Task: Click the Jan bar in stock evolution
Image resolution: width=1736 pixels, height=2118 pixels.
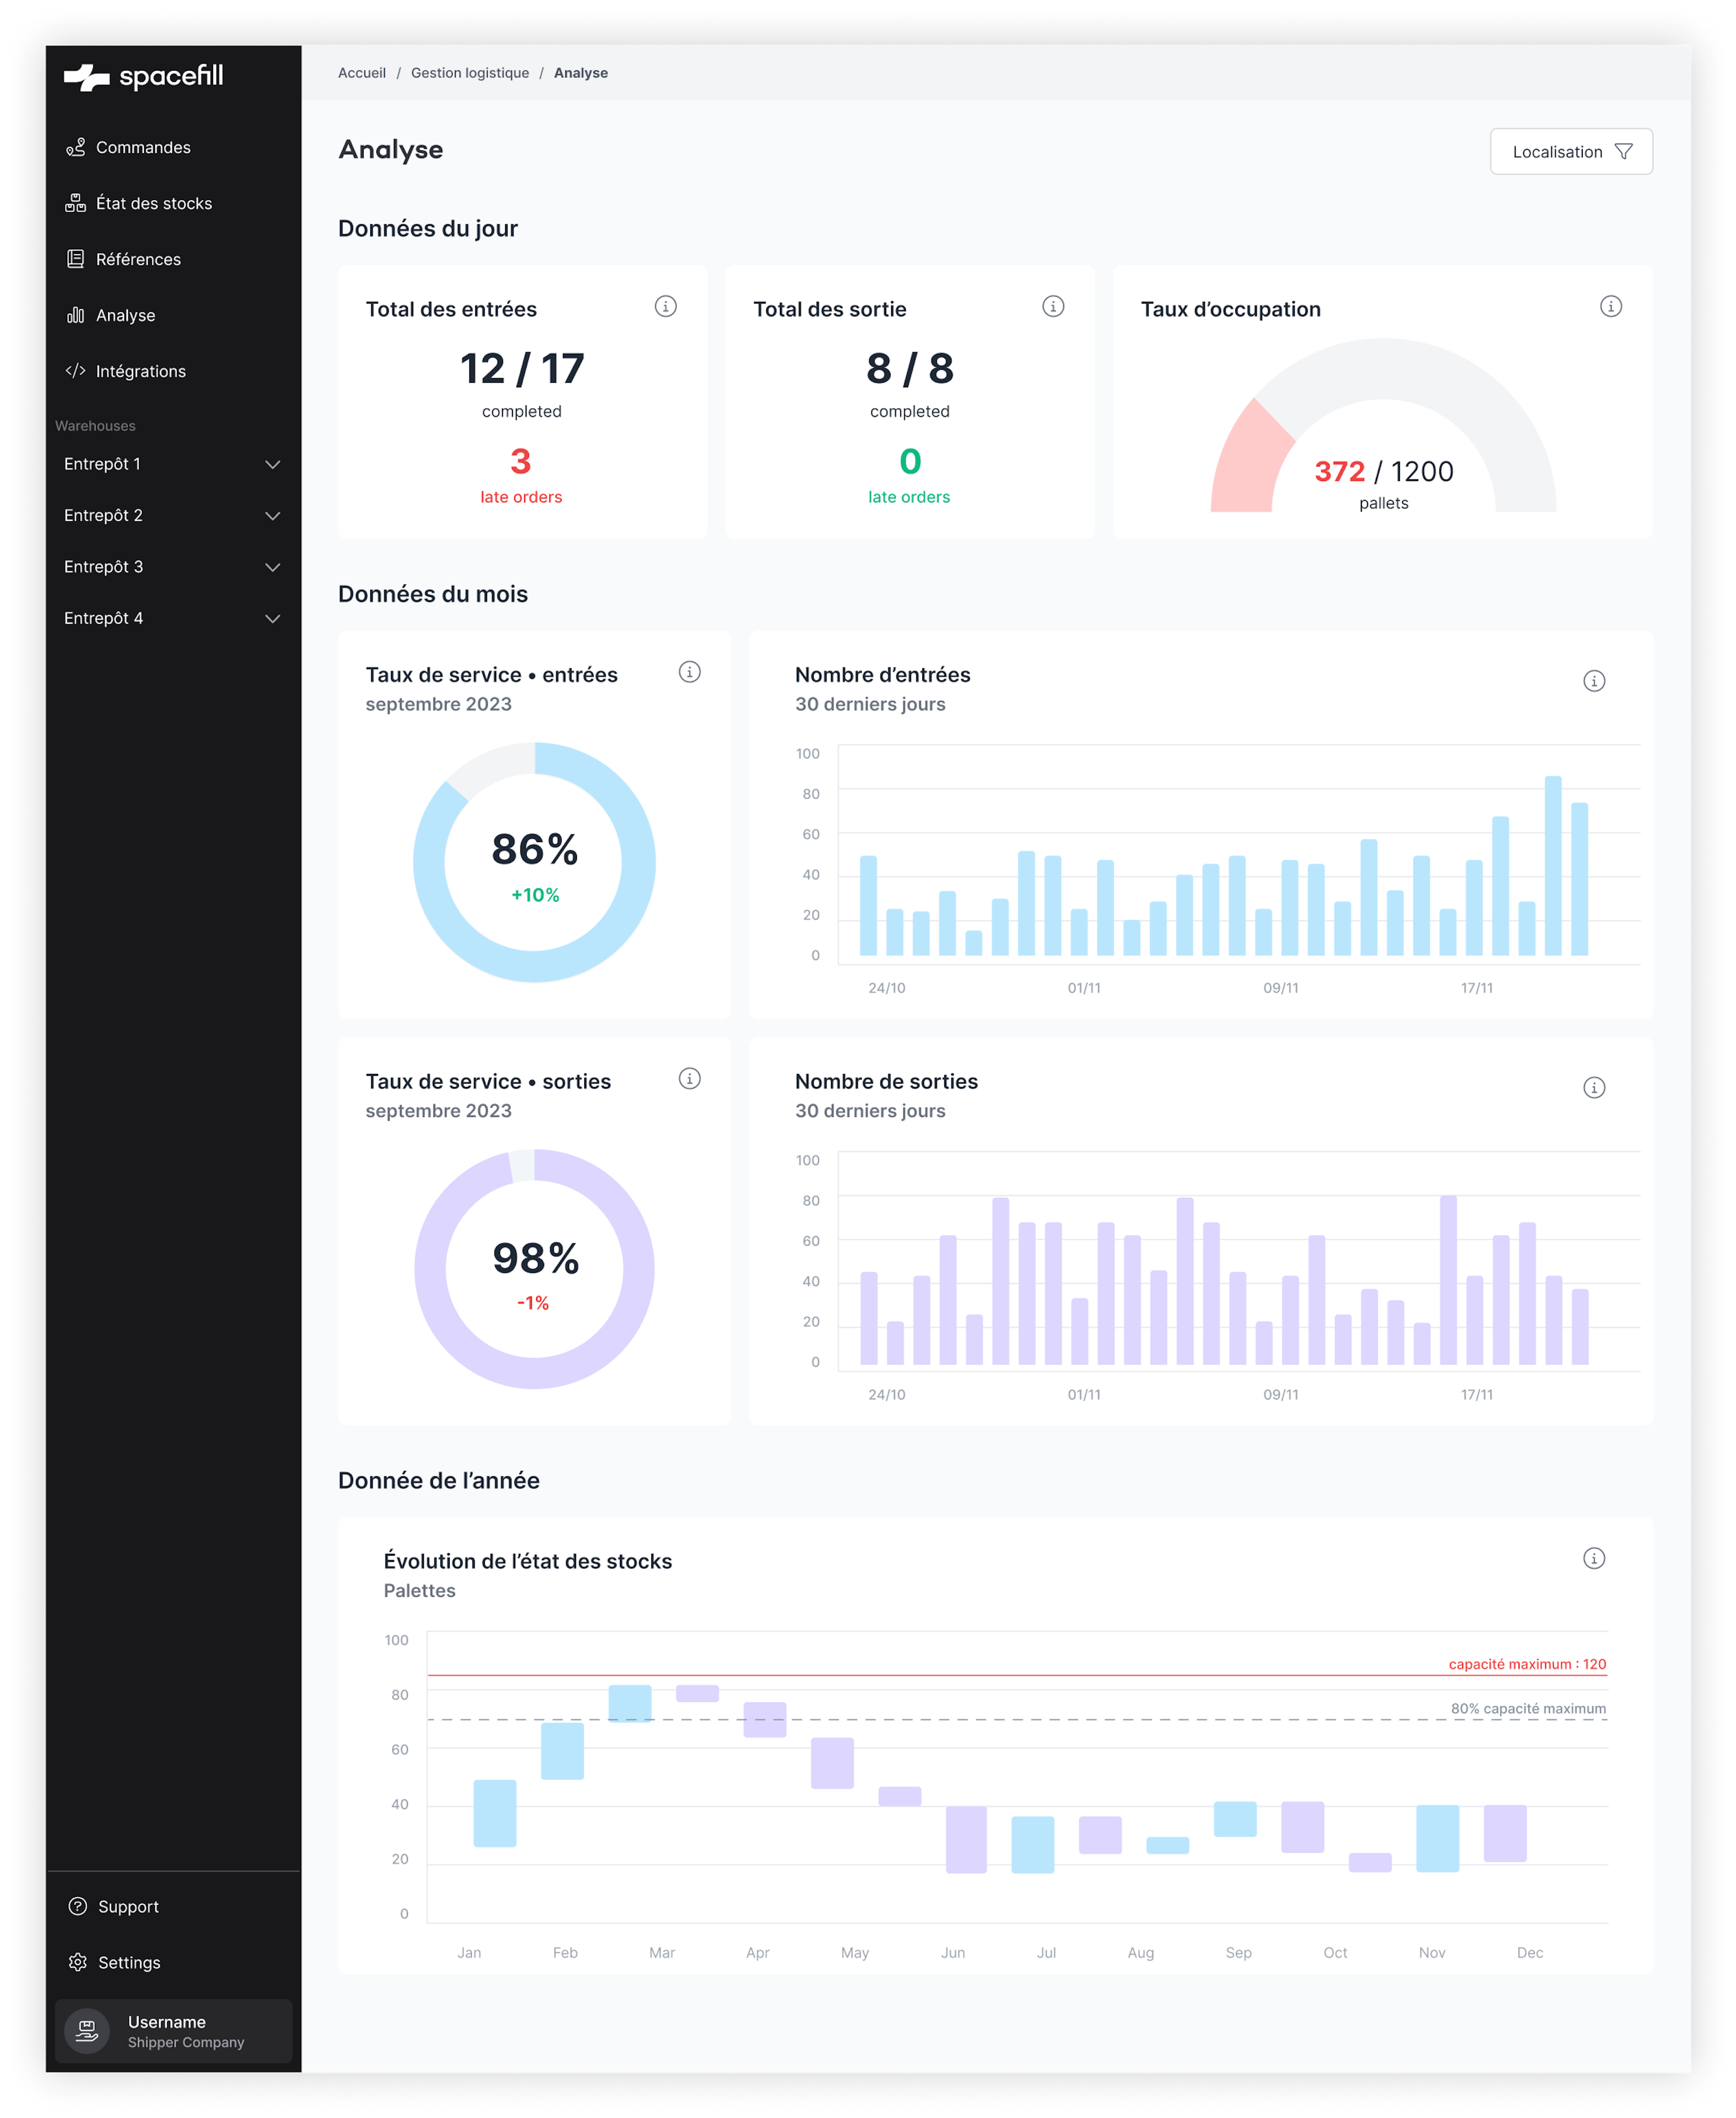Action: 494,1813
